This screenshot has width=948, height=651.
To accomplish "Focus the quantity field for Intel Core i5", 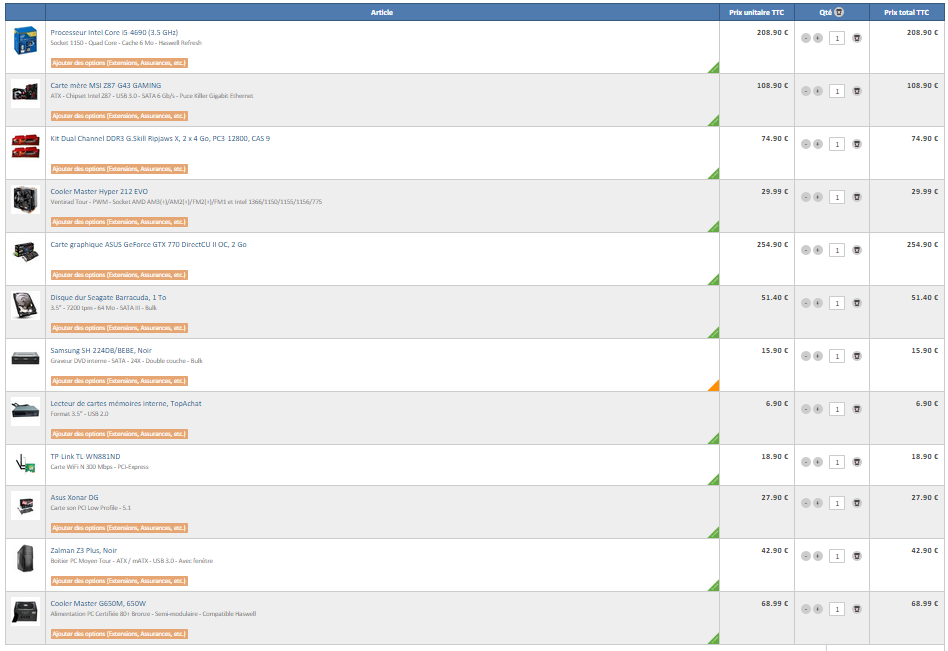I will click(x=837, y=38).
